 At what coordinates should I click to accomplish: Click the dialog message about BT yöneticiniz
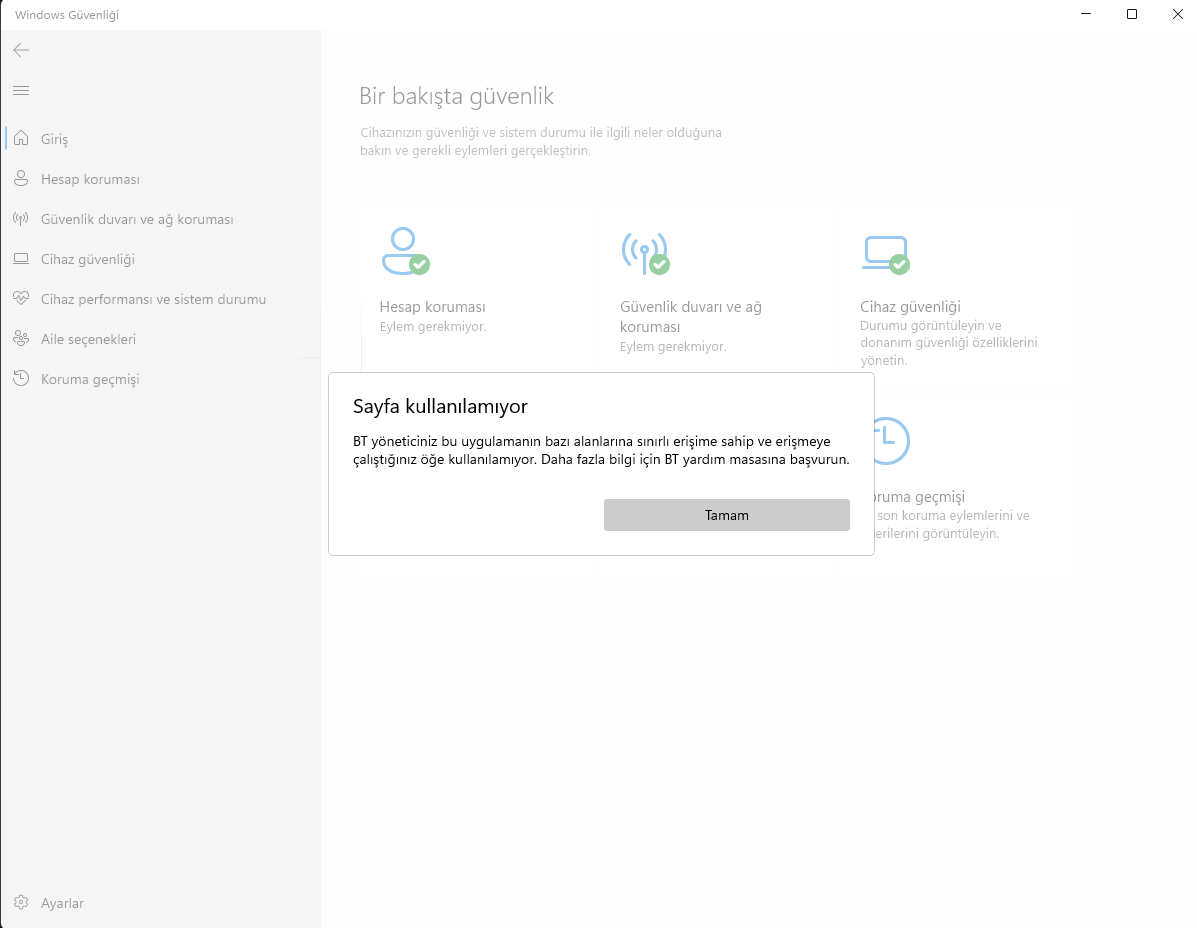pos(601,450)
